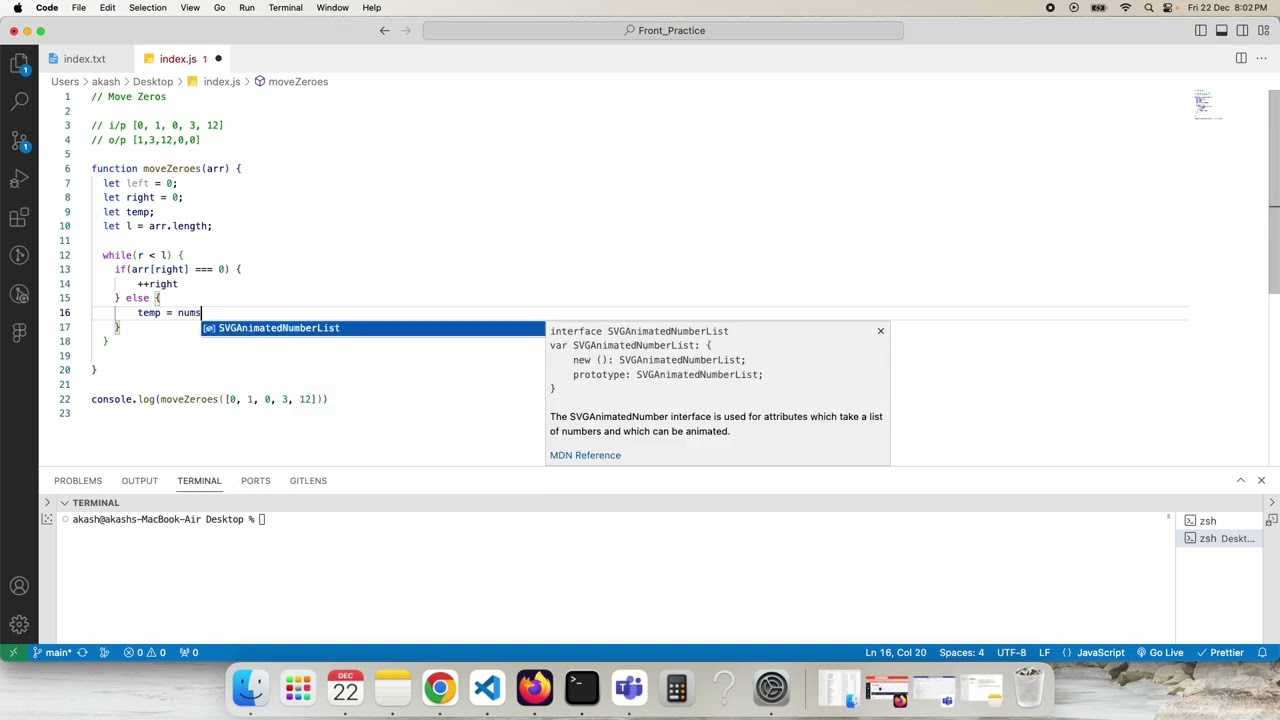Viewport: 1280px width, 720px height.
Task: Select the zsh Deskt... terminal
Action: (x=1219, y=538)
